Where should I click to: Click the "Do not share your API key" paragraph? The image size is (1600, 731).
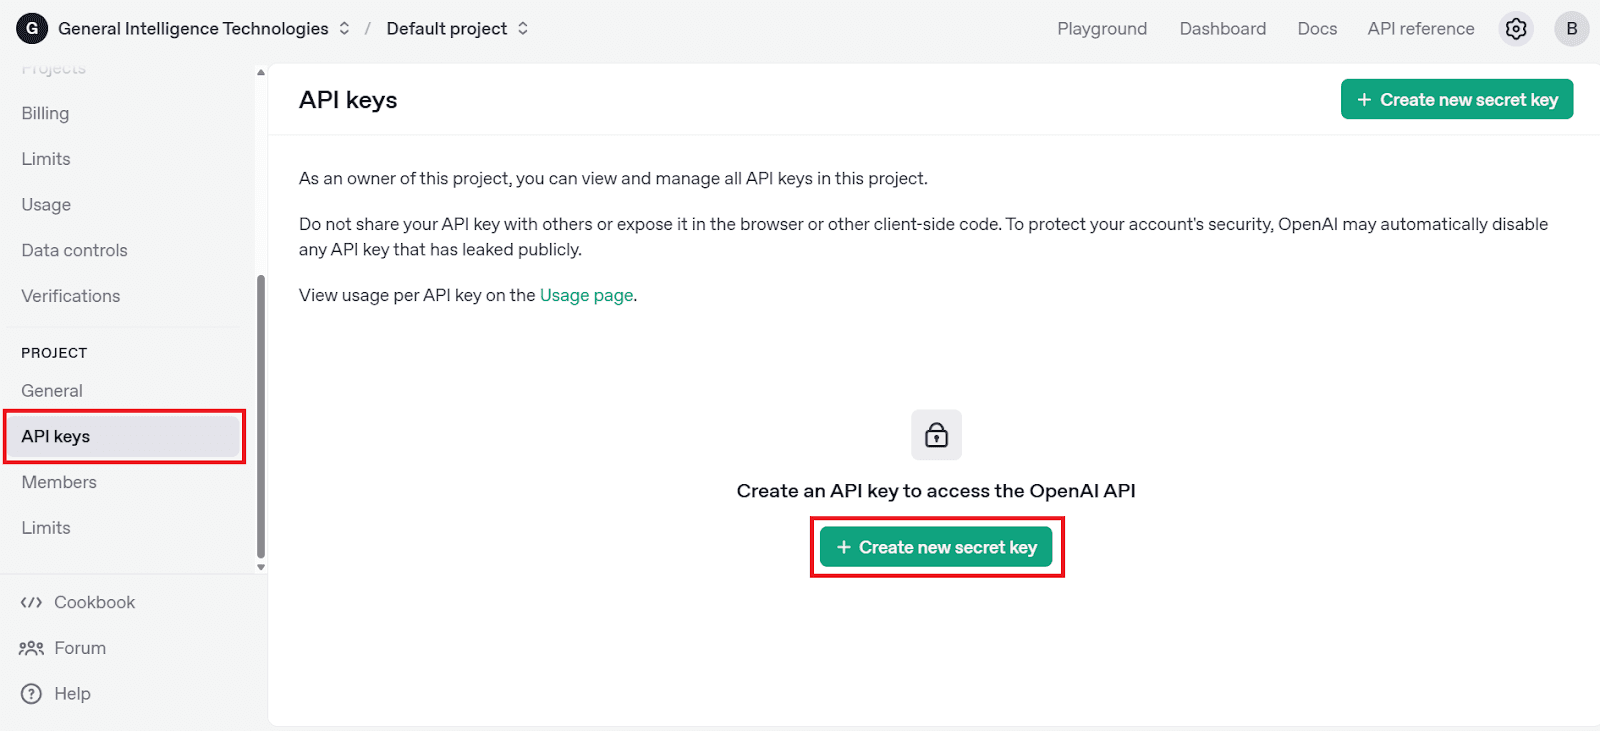point(923,237)
